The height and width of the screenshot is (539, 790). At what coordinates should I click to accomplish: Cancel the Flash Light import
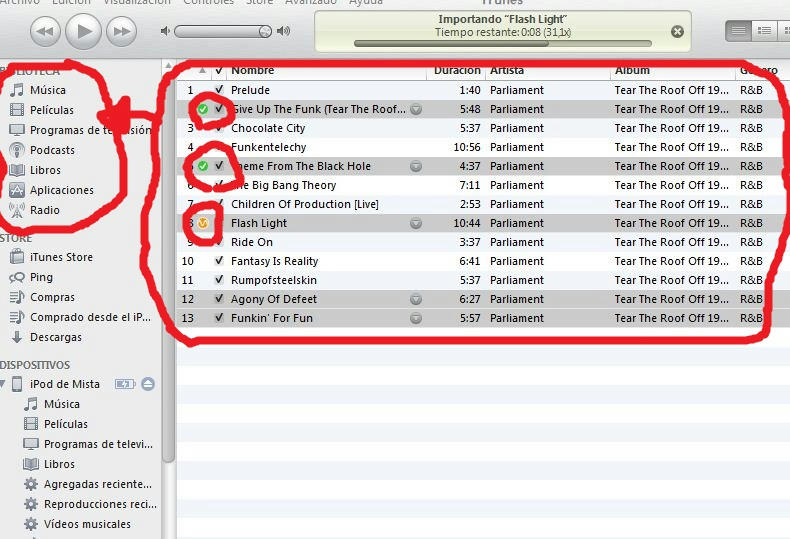678,32
